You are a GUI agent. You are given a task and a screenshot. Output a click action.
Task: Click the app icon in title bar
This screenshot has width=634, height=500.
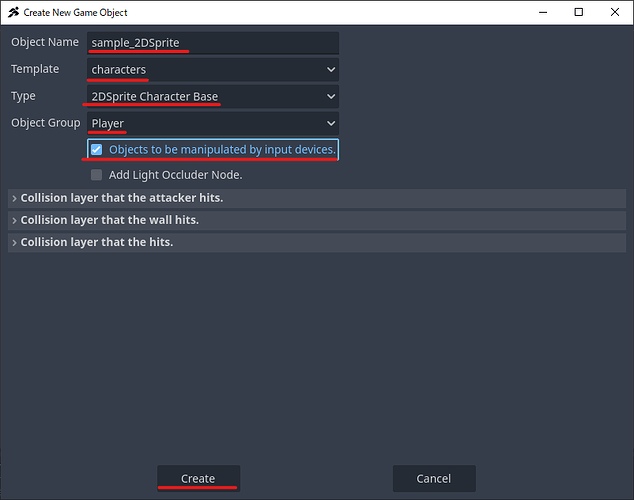[x=13, y=12]
